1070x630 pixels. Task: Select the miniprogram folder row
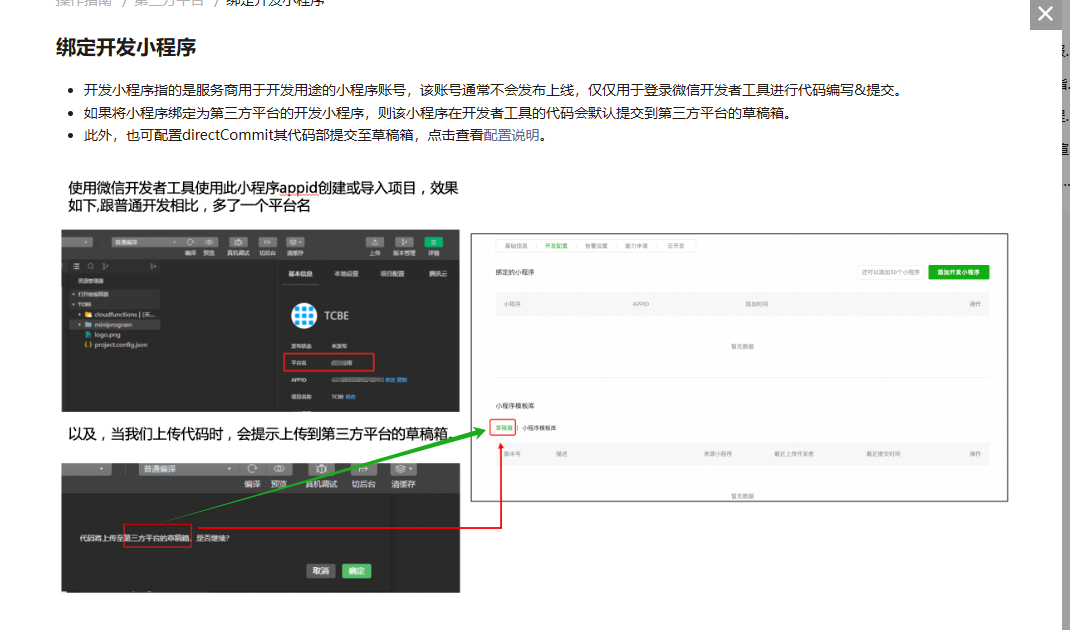click(115, 325)
